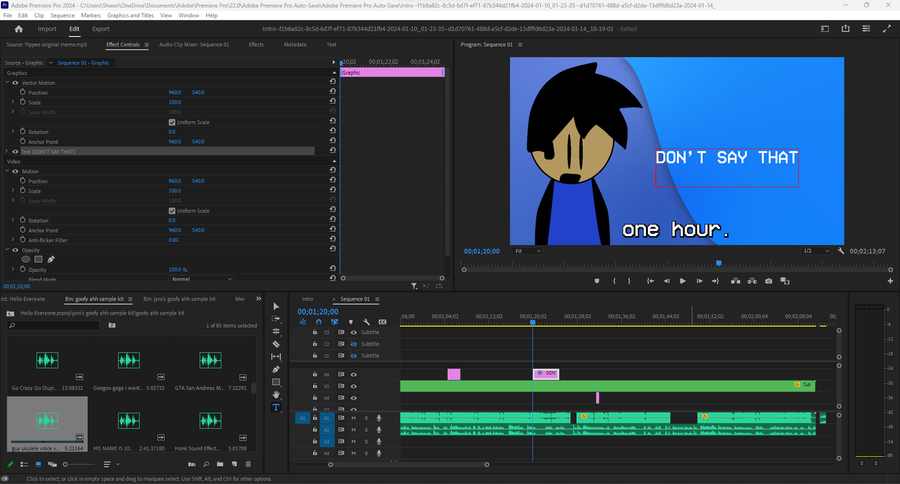Toggle Snap in Timeline magnet
The height and width of the screenshot is (484, 900).
click(x=319, y=322)
